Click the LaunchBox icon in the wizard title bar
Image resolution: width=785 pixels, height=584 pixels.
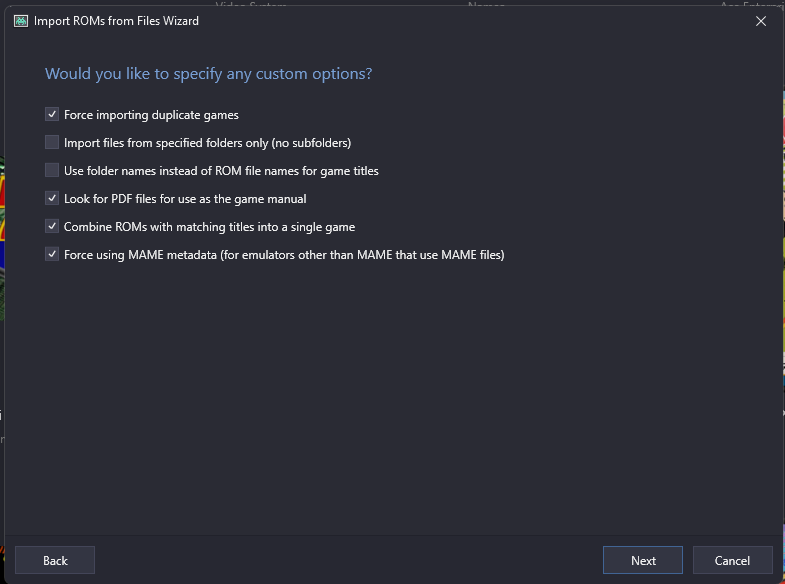21,21
